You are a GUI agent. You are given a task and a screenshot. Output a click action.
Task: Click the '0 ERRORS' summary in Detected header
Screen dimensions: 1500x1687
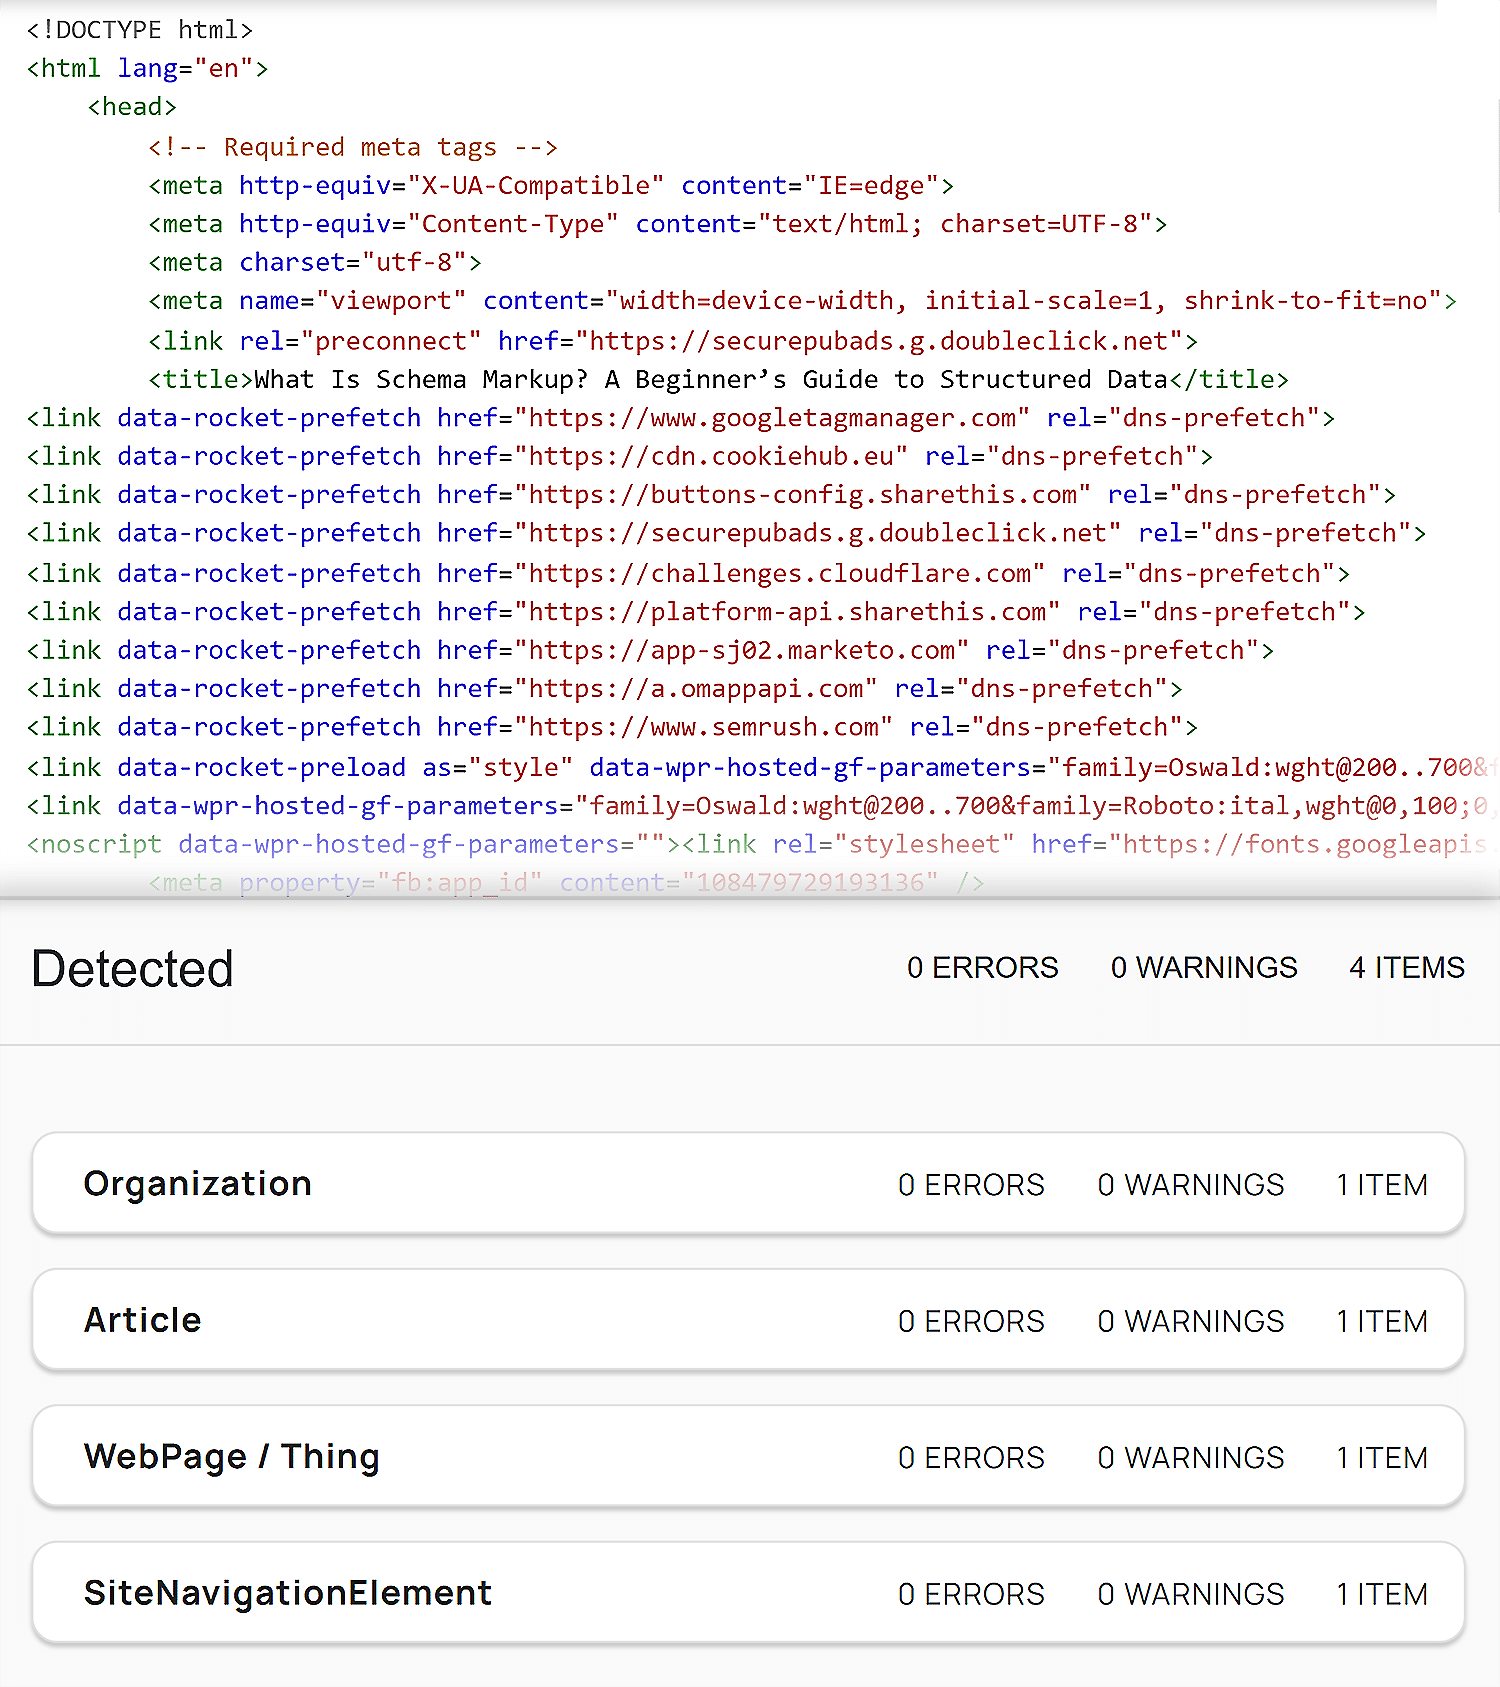tap(982, 967)
